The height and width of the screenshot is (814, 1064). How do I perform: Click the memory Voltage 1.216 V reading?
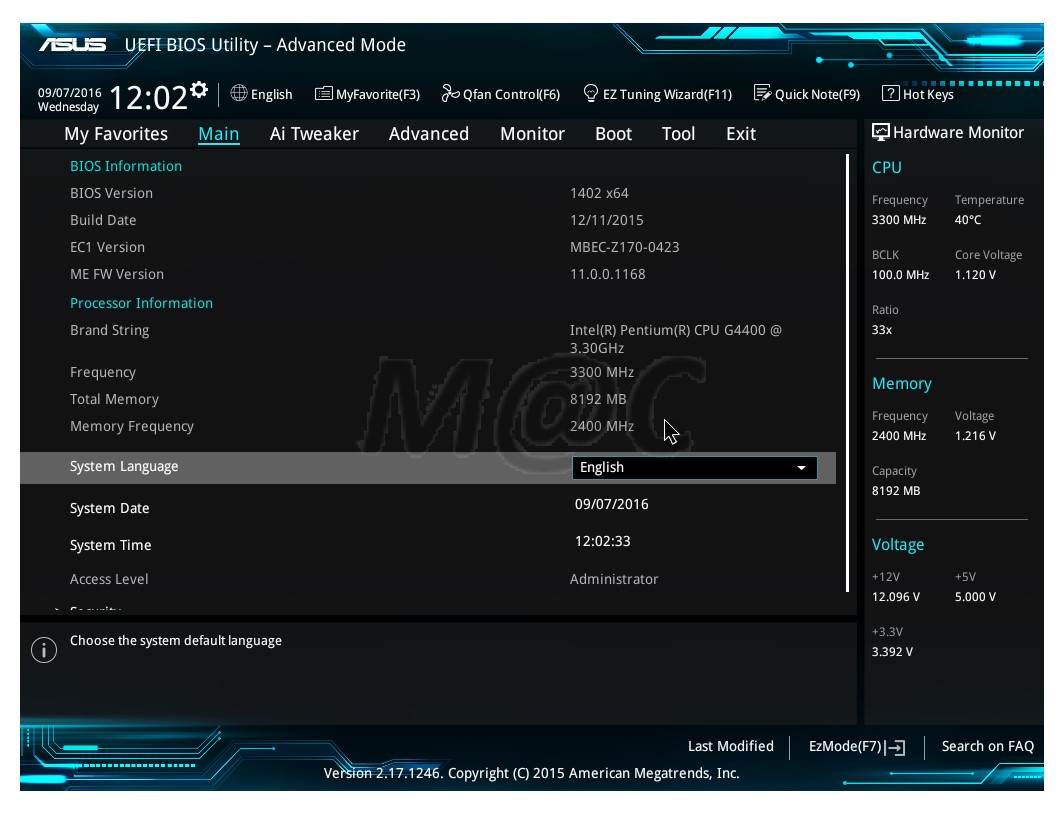click(975, 435)
